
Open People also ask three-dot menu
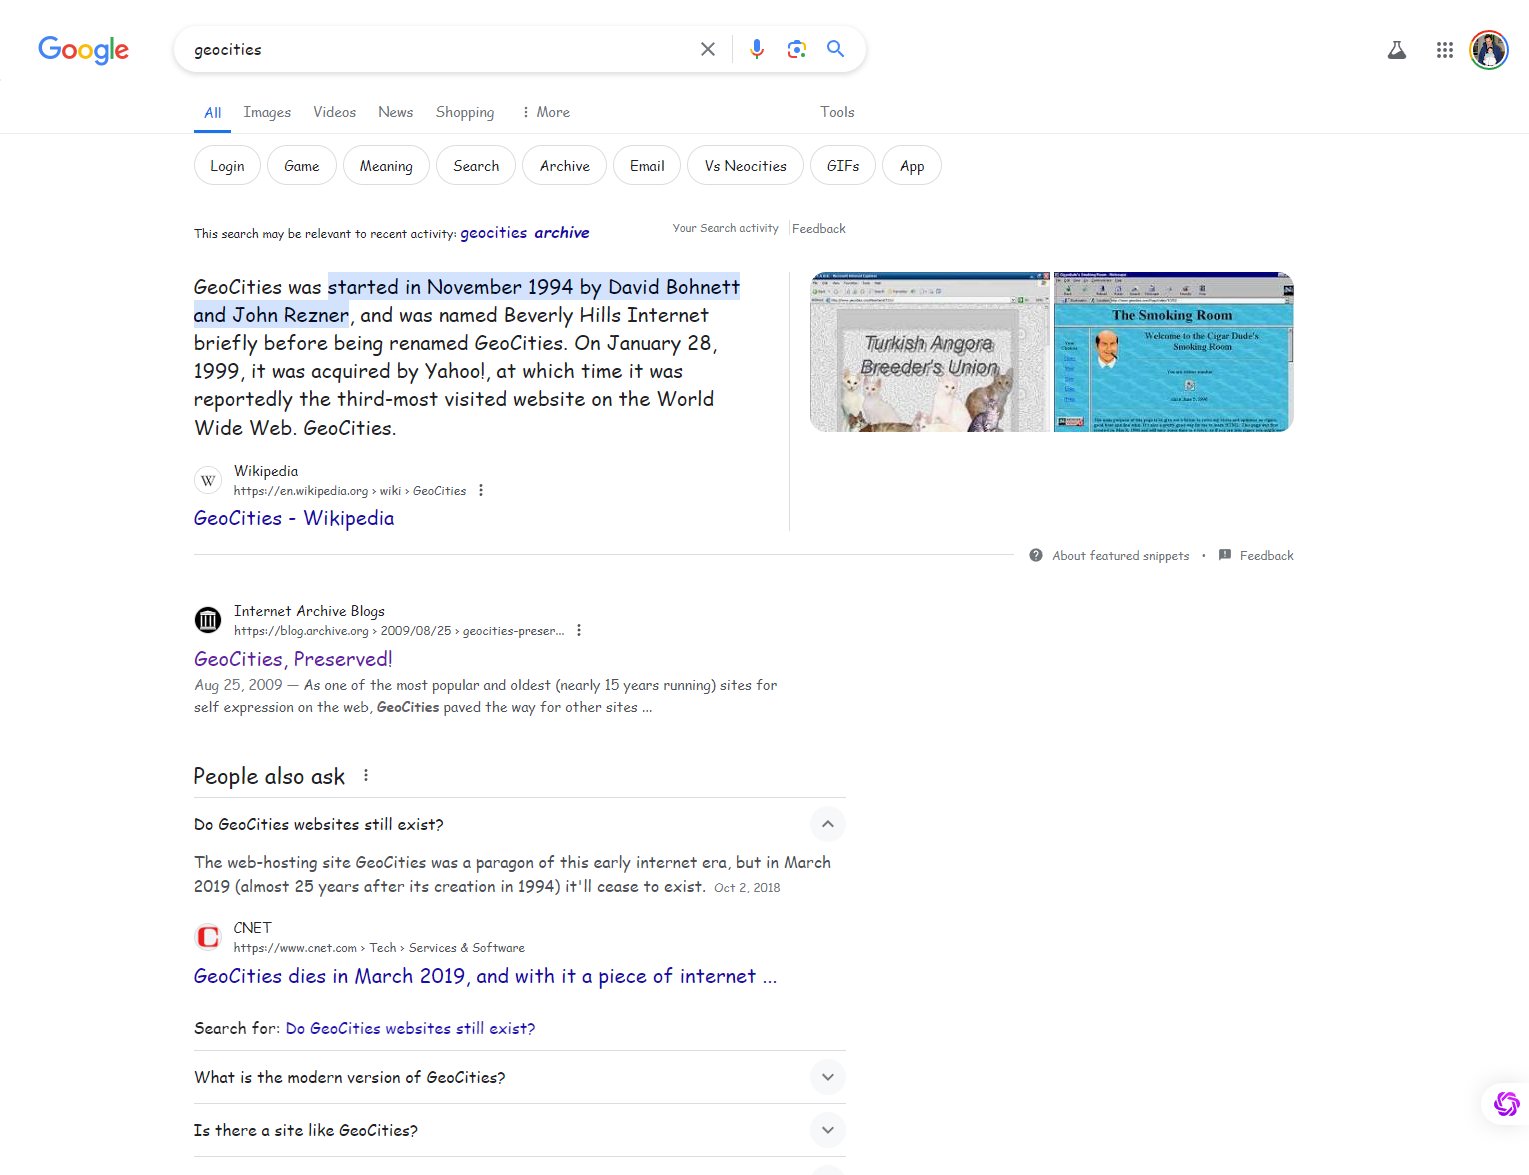click(366, 776)
